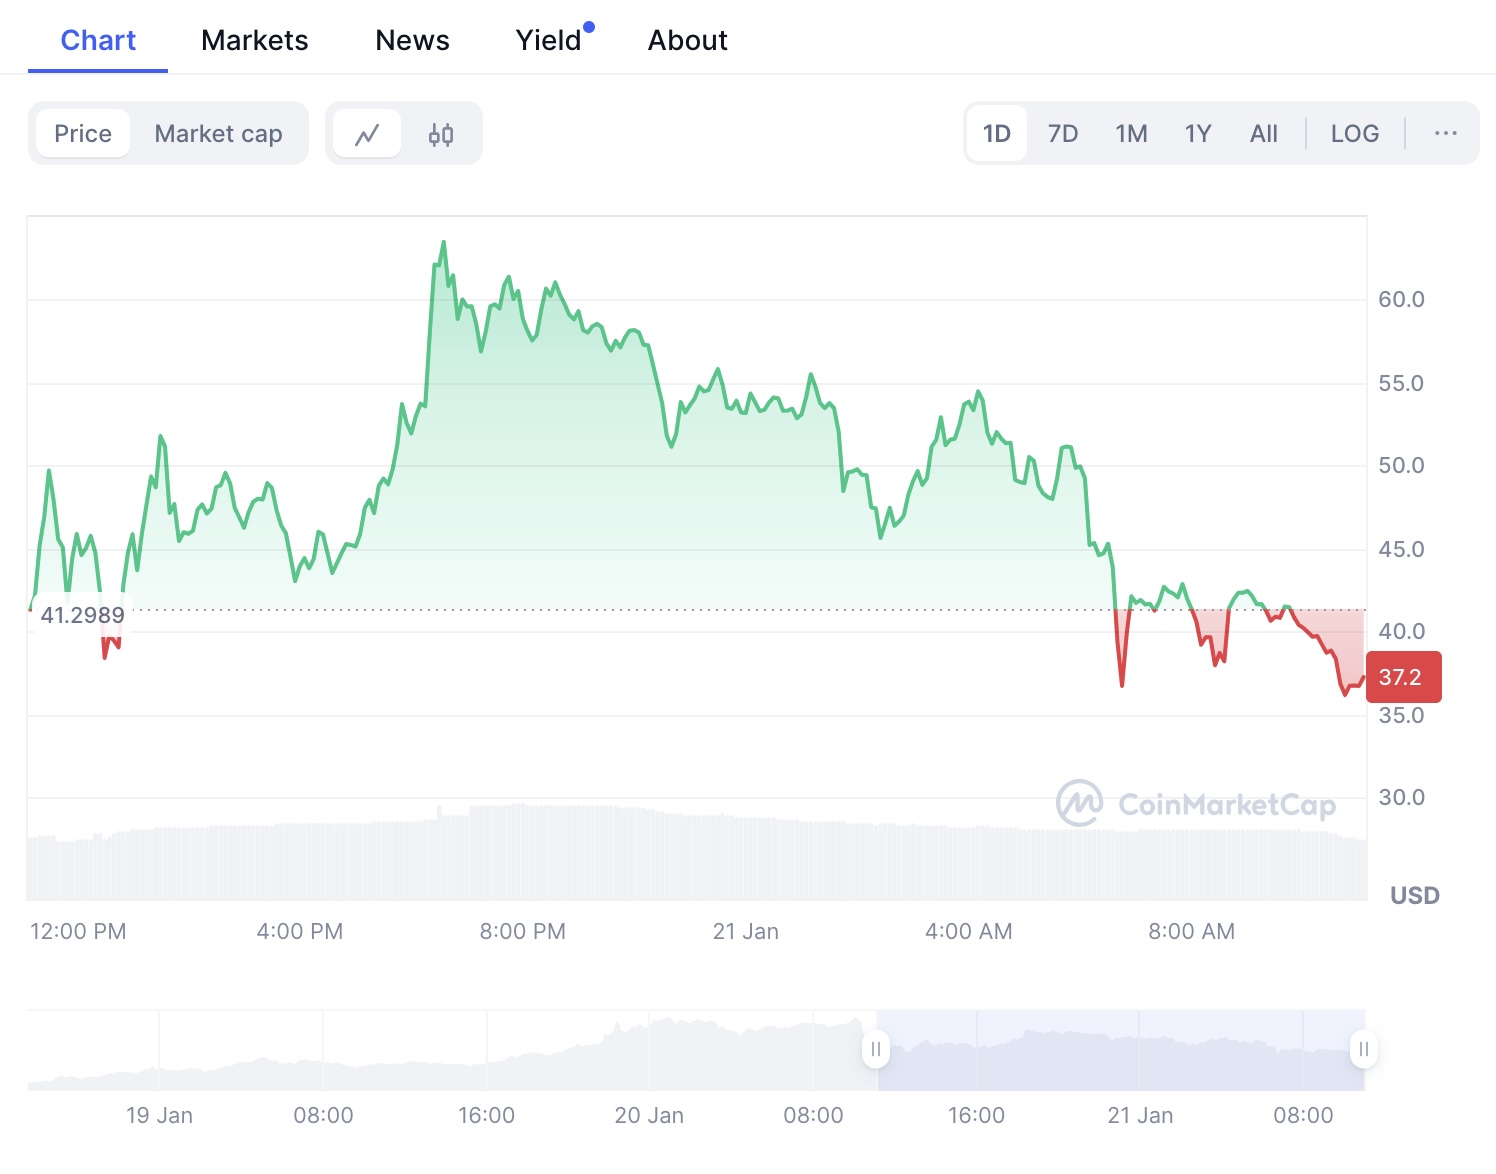Show All time price history

point(1263,134)
